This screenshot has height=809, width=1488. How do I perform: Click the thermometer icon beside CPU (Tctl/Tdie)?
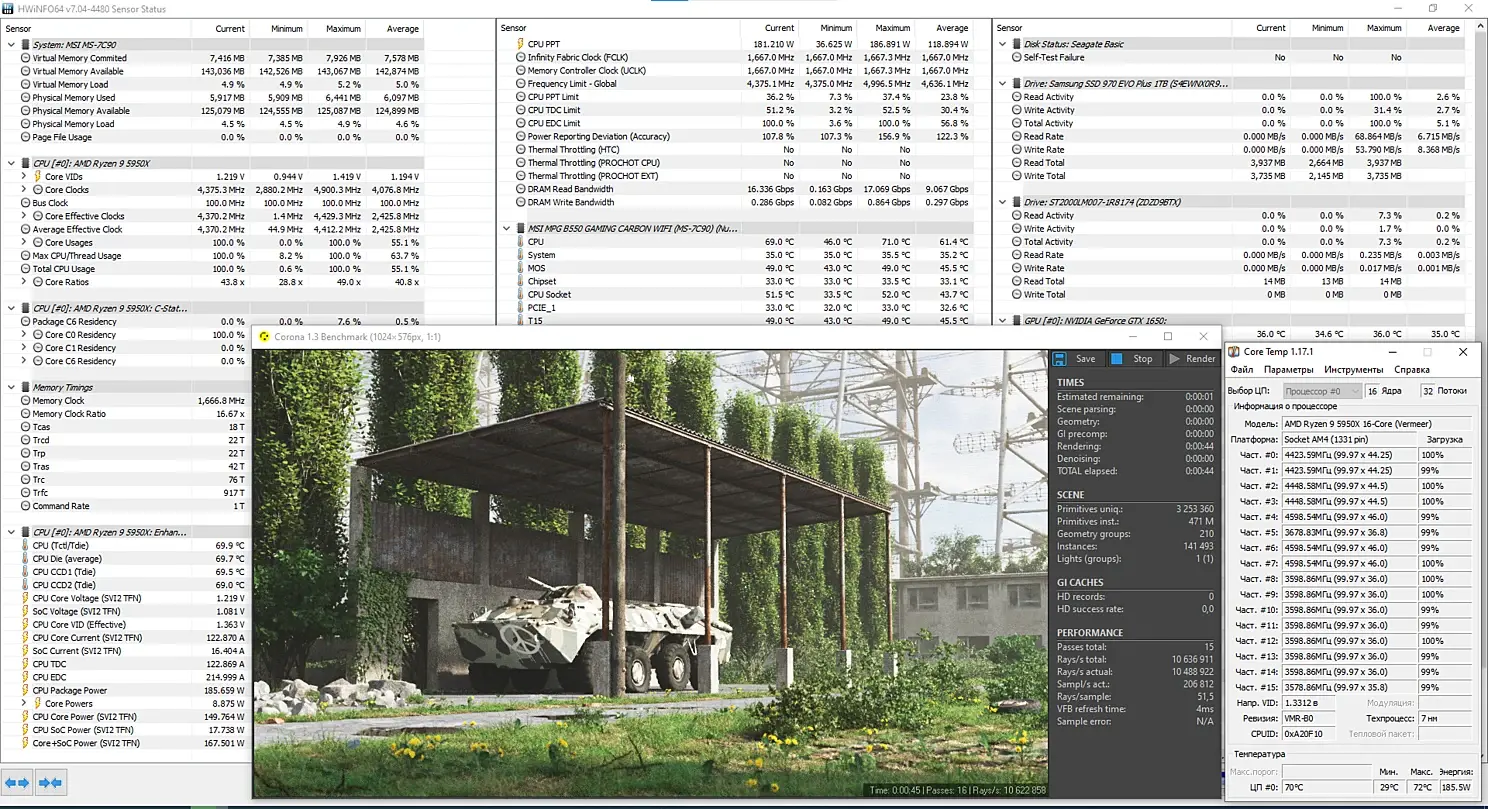pos(25,546)
